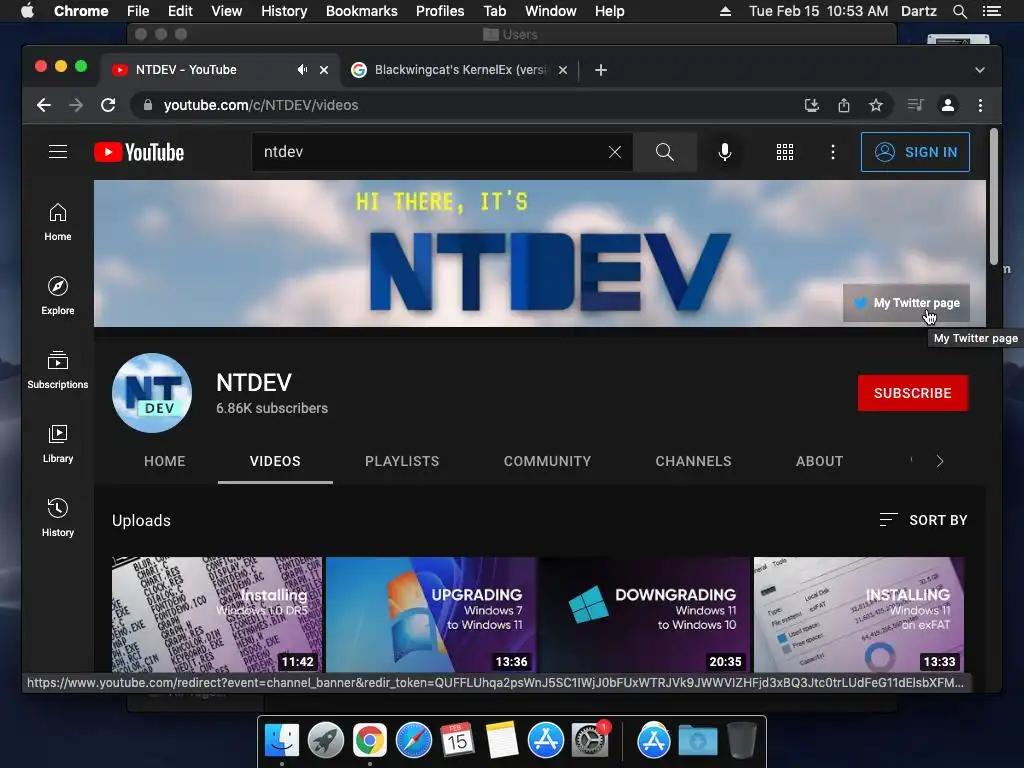The width and height of the screenshot is (1024, 768).
Task: Click the red SUBSCRIBE button
Action: (x=912, y=393)
